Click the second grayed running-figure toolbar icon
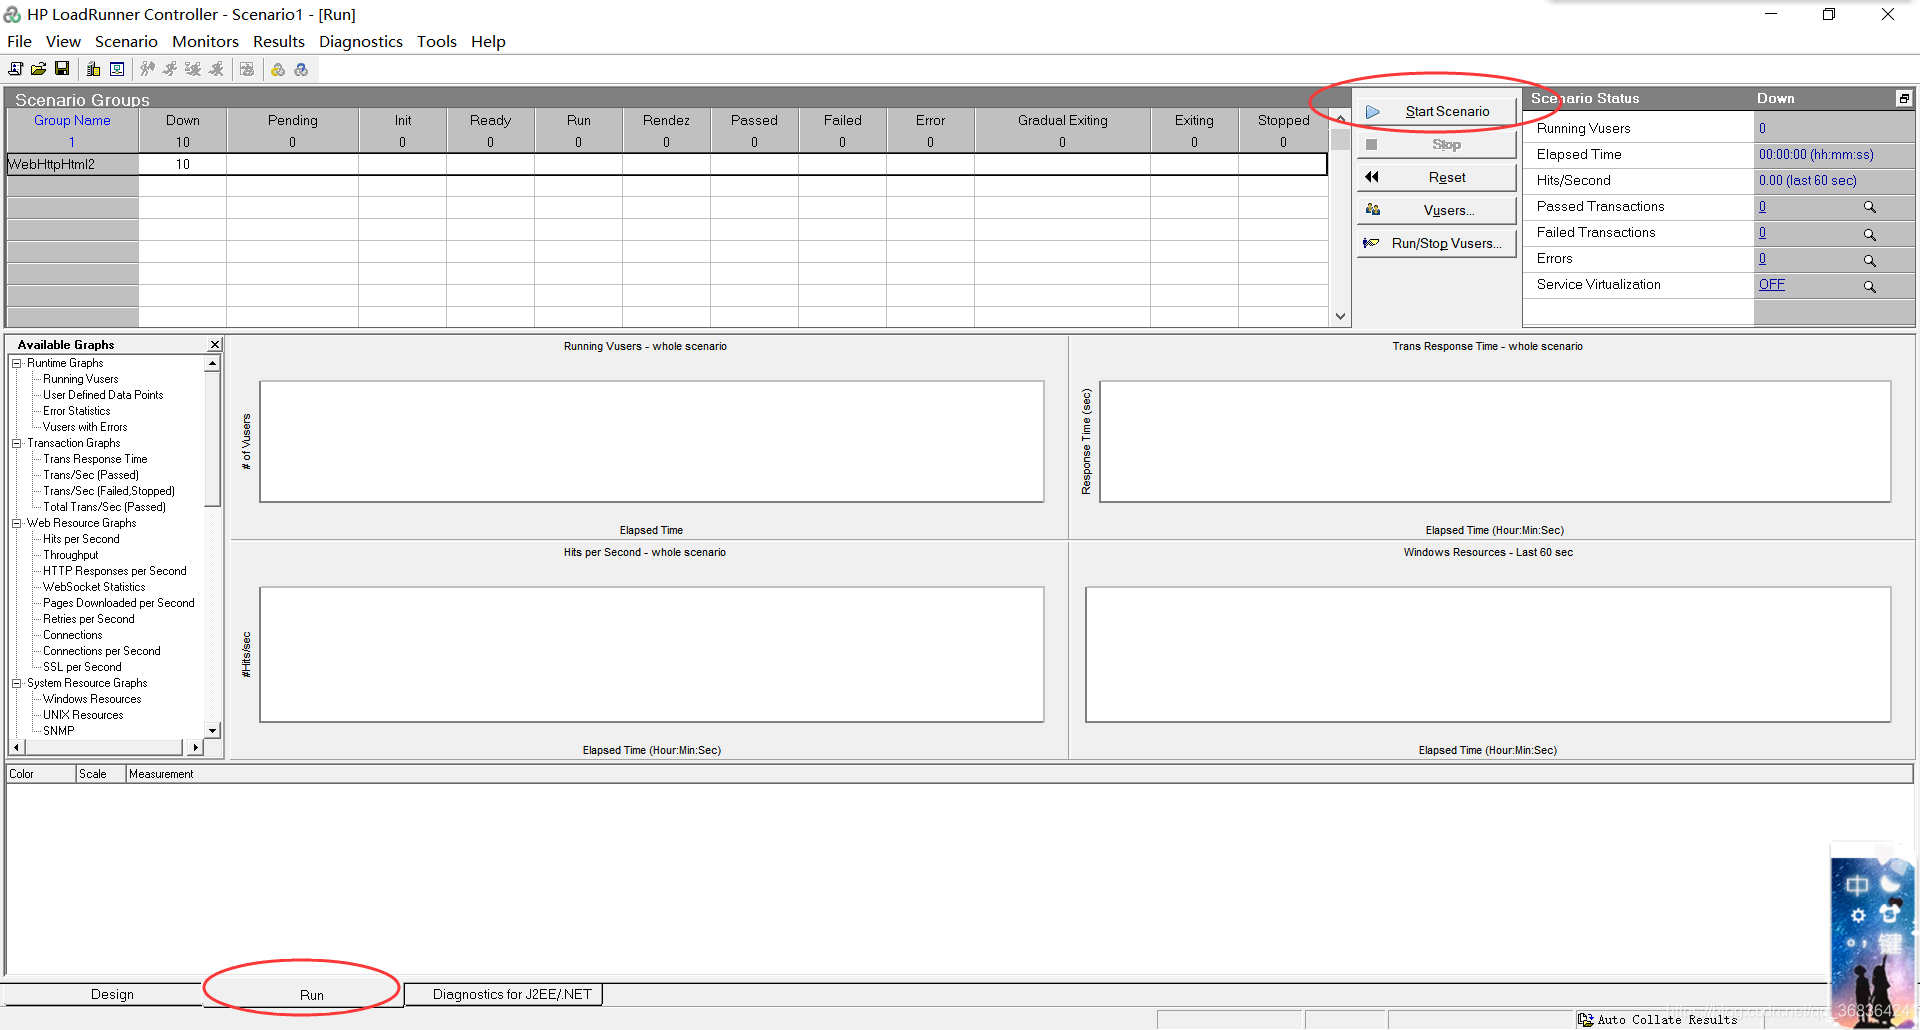 click(x=170, y=69)
